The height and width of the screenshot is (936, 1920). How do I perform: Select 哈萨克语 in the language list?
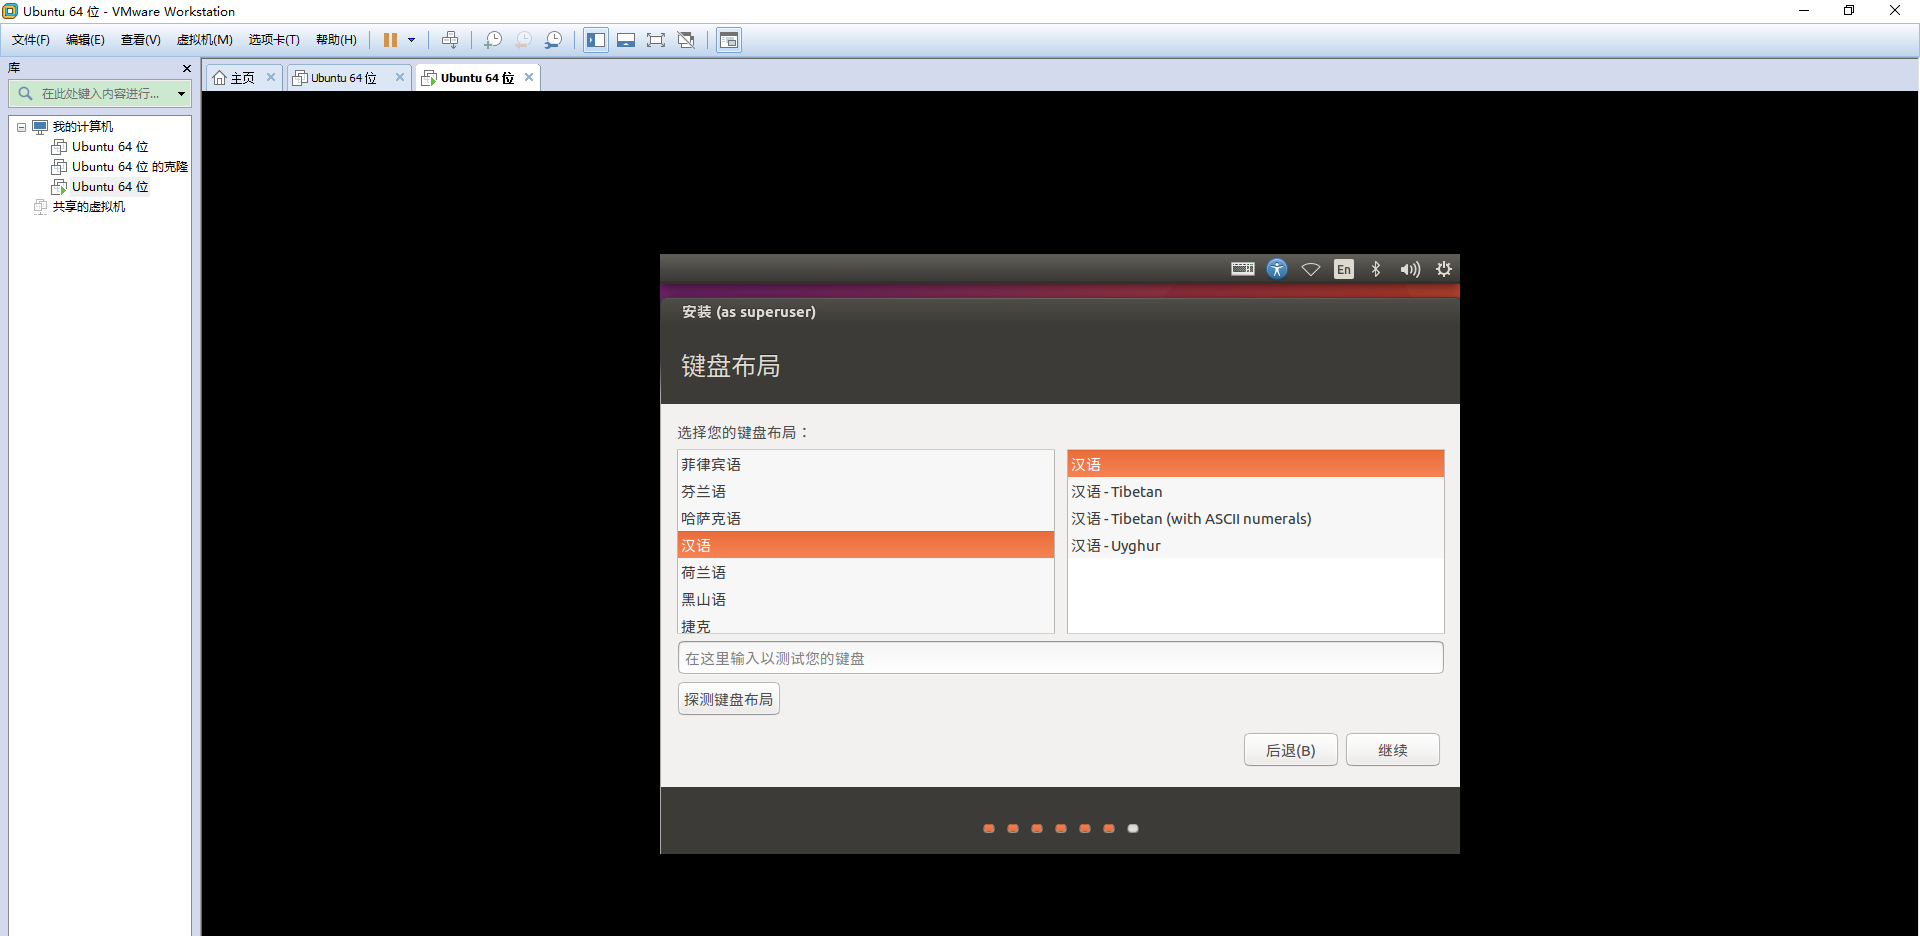click(x=866, y=518)
